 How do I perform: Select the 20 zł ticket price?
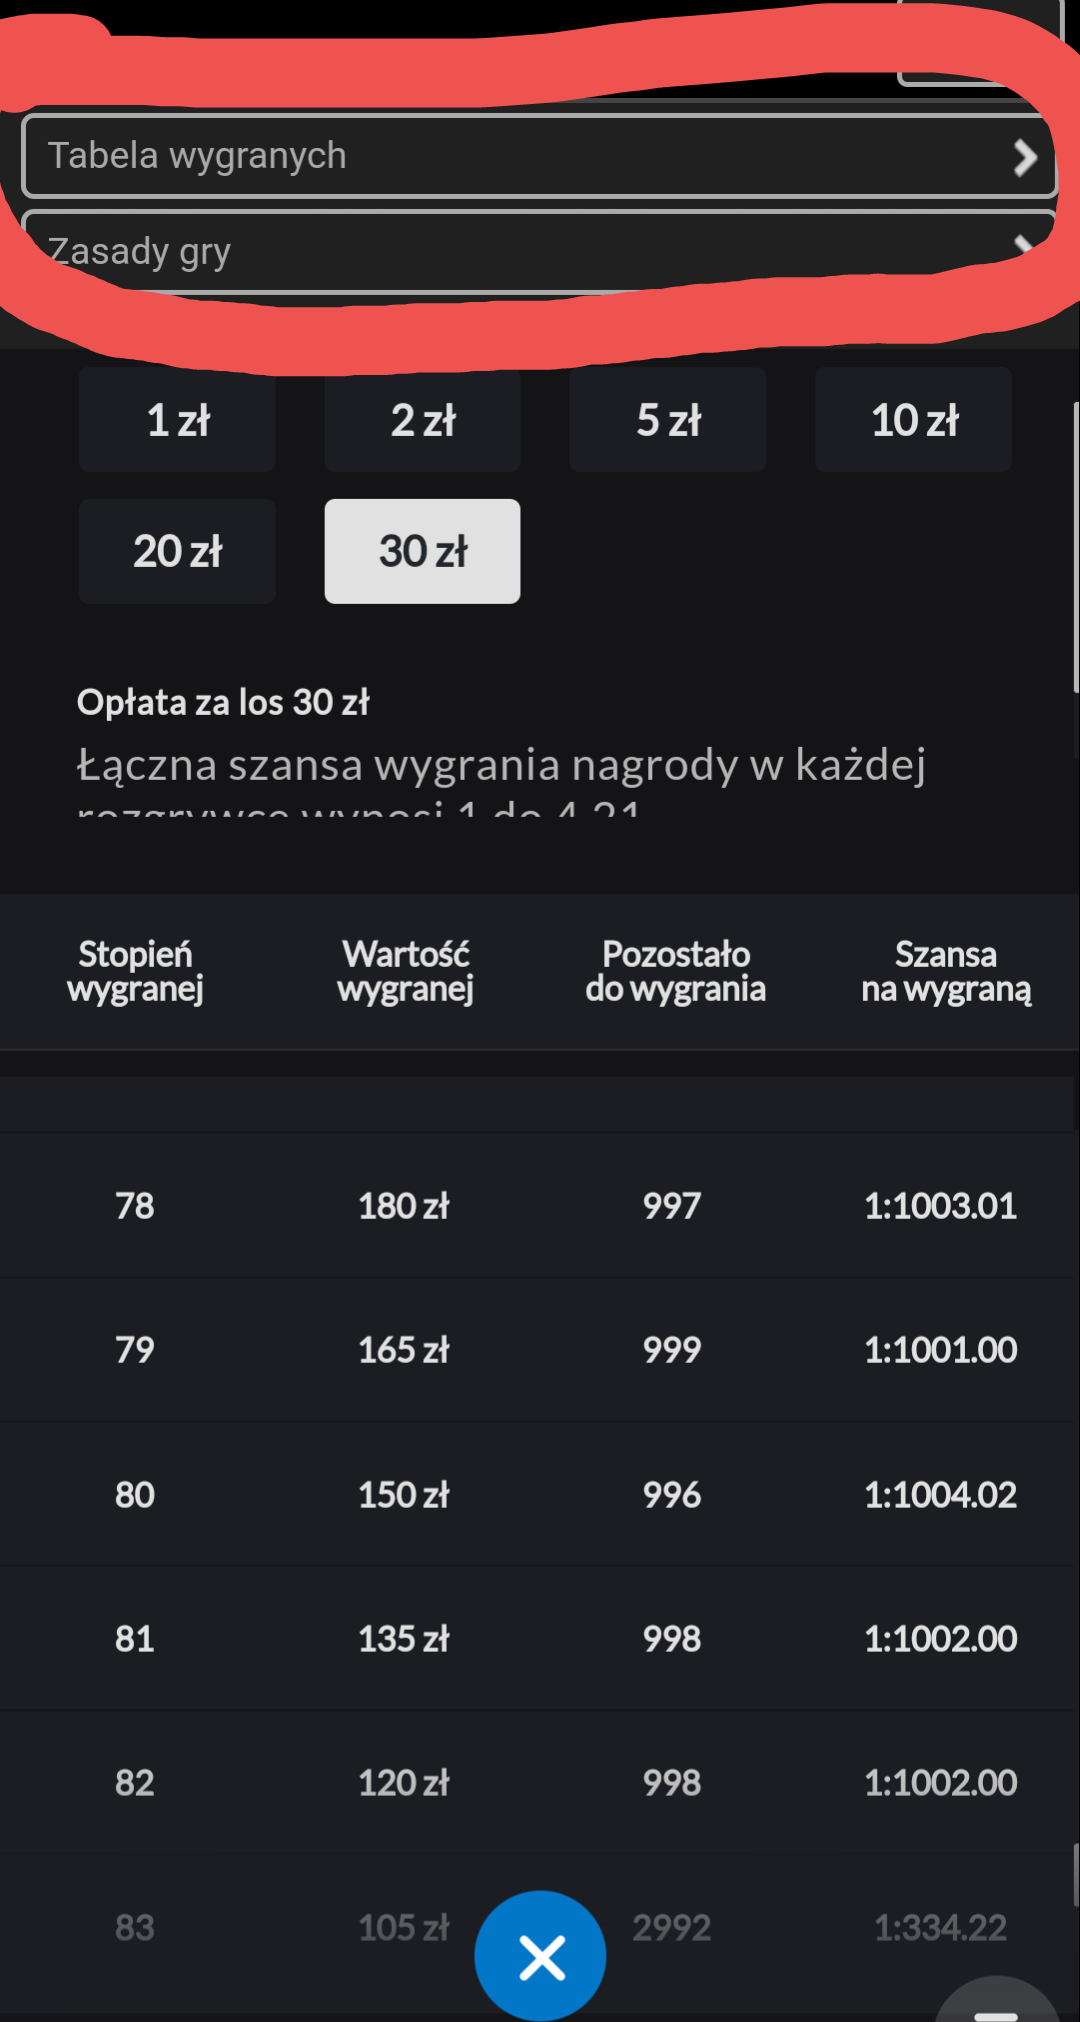(177, 551)
